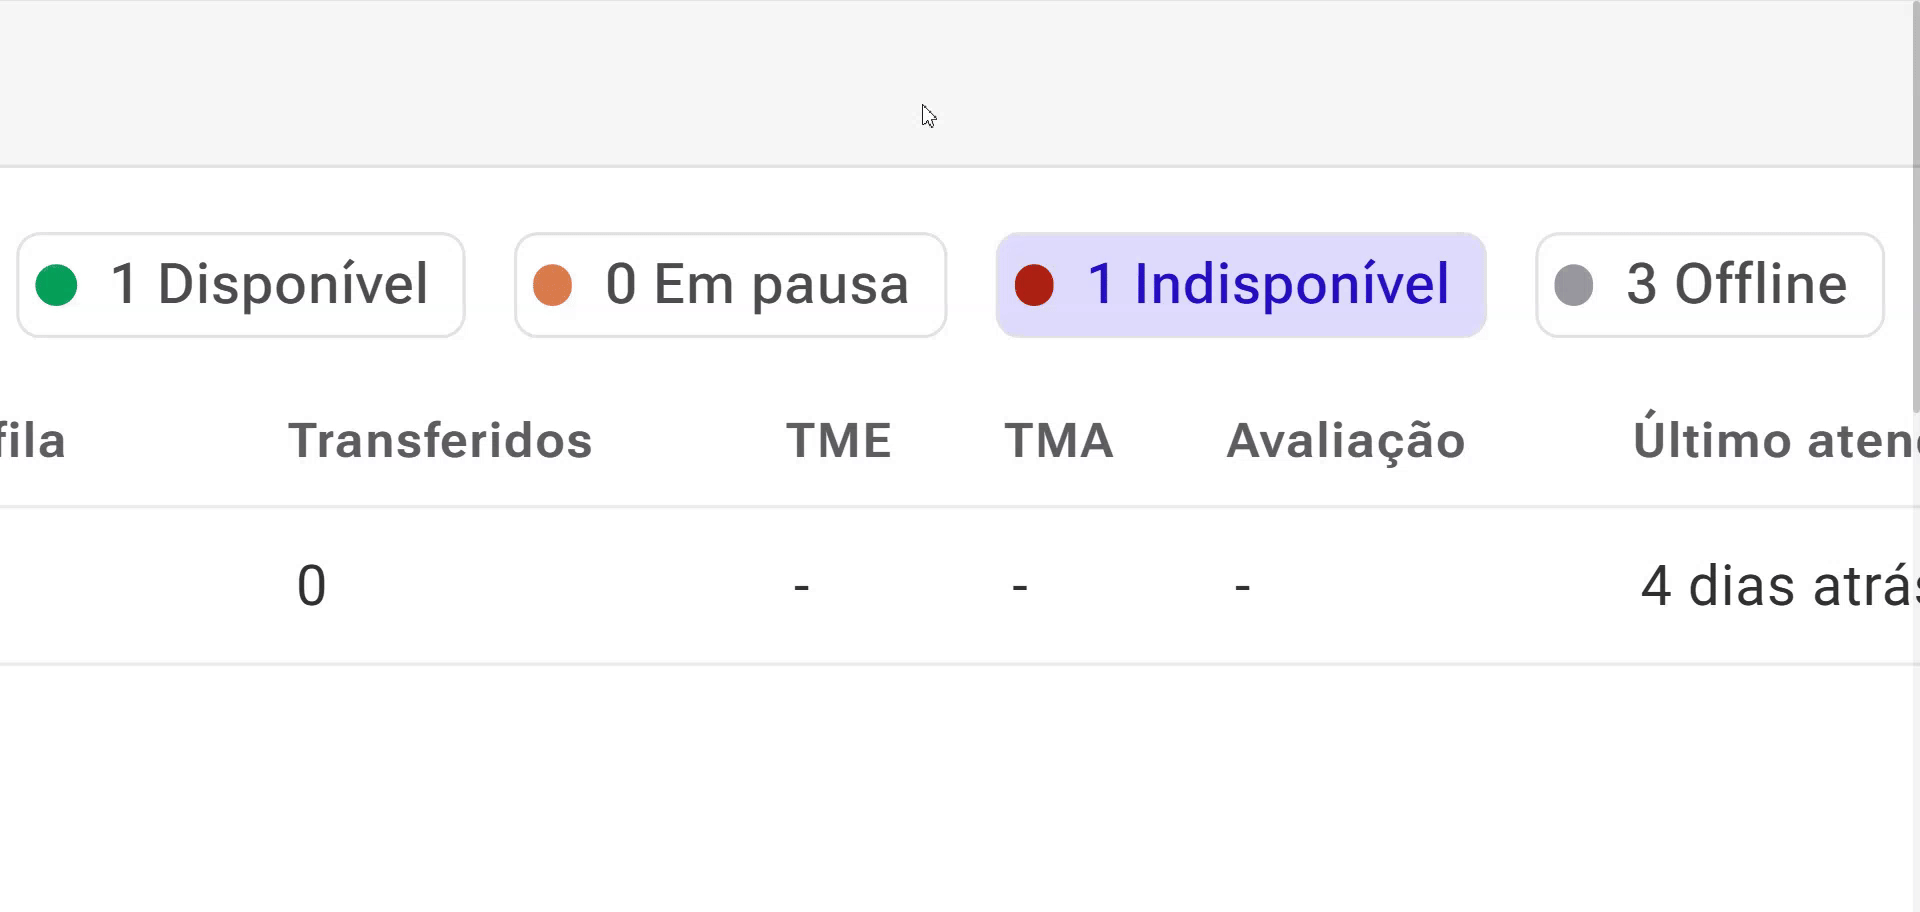1920x912 pixels.
Task: Click the Último atendimento column header
Action: 1775,441
